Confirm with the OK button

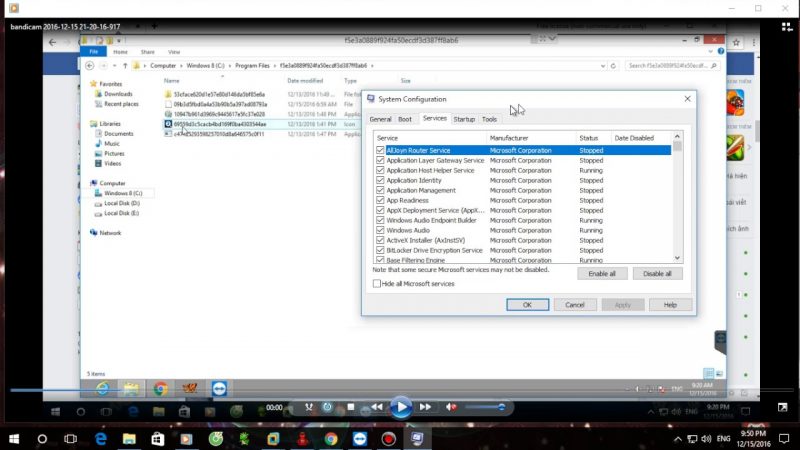click(x=528, y=305)
